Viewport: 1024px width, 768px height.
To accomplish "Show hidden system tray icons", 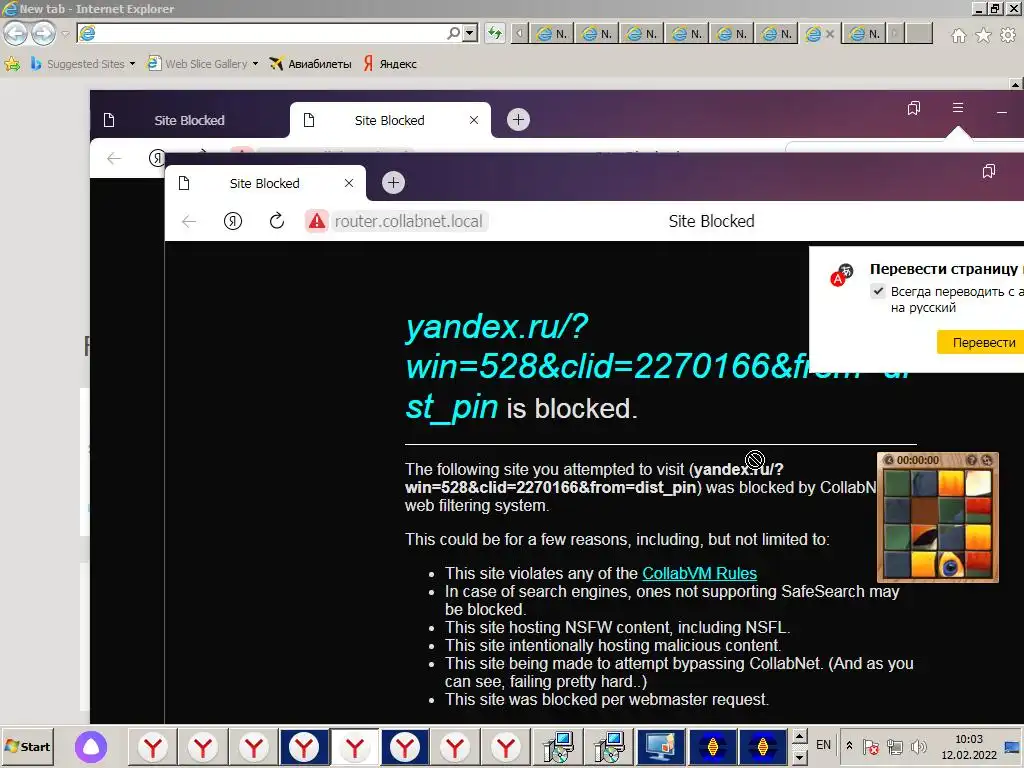I will tap(849, 745).
